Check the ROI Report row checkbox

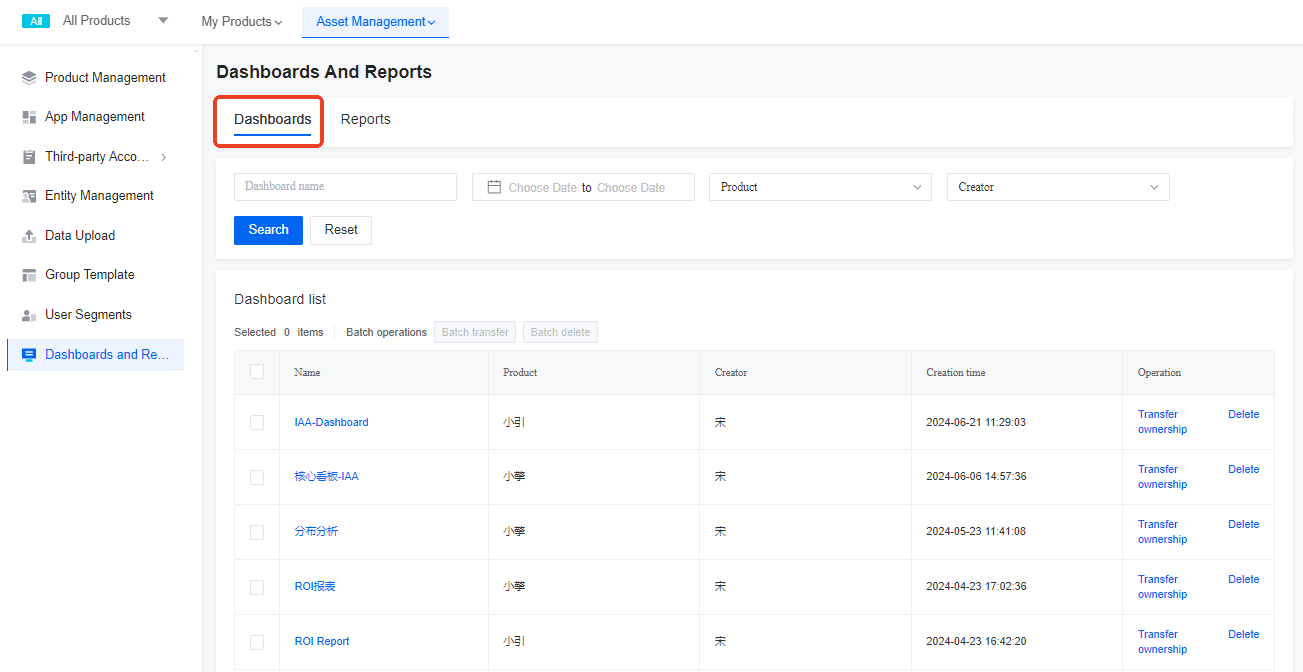click(x=257, y=642)
